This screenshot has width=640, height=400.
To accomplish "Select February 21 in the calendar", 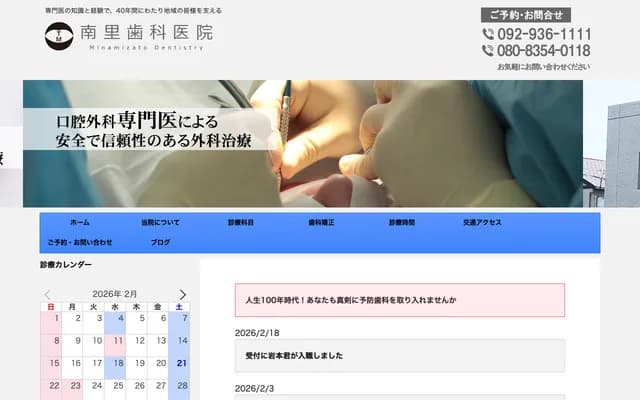I will pos(179,368).
